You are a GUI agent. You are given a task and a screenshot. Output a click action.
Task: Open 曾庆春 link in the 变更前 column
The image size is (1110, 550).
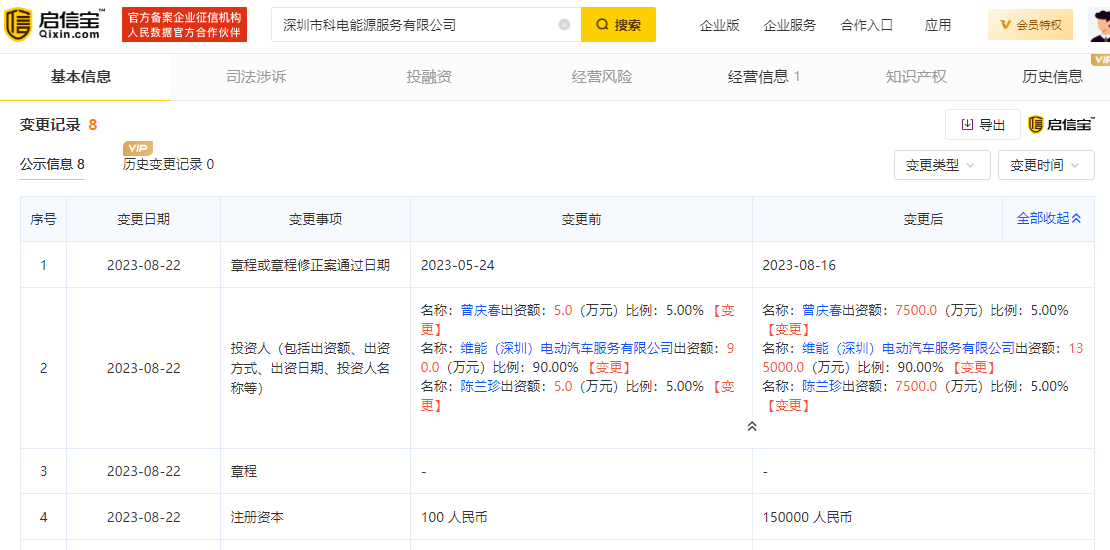point(480,310)
